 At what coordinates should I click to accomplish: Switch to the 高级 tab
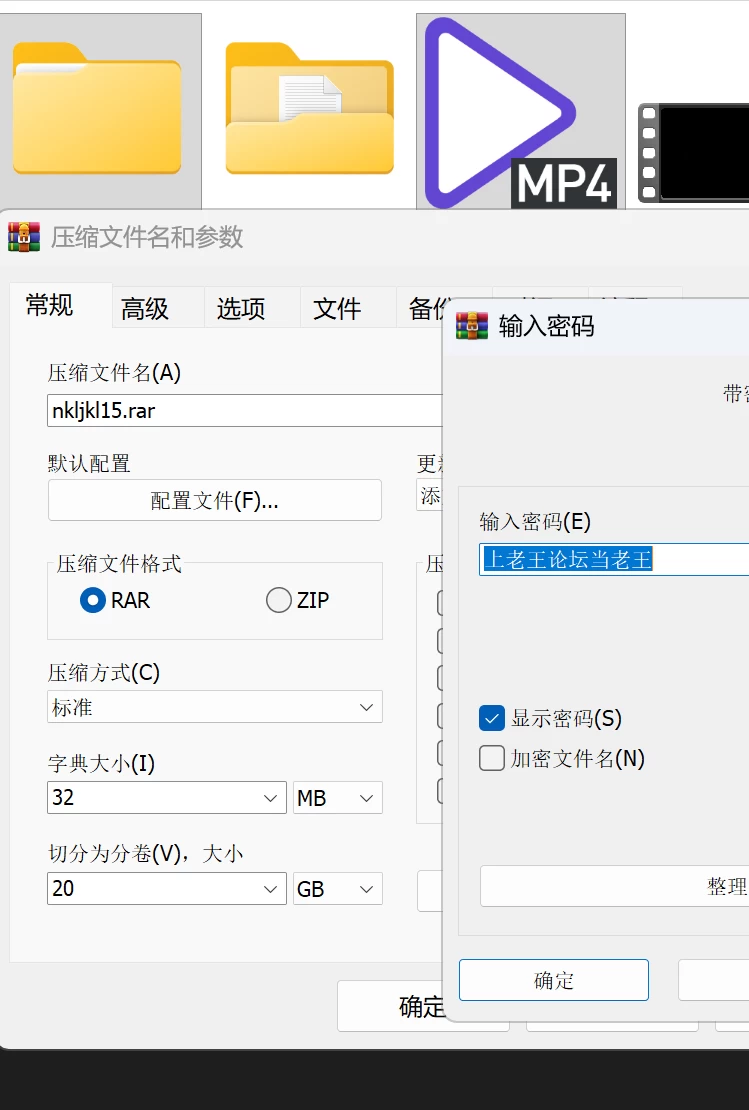(x=145, y=309)
